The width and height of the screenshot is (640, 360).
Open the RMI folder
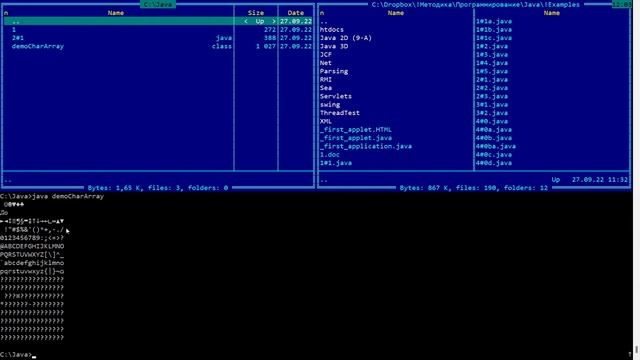pos(326,80)
